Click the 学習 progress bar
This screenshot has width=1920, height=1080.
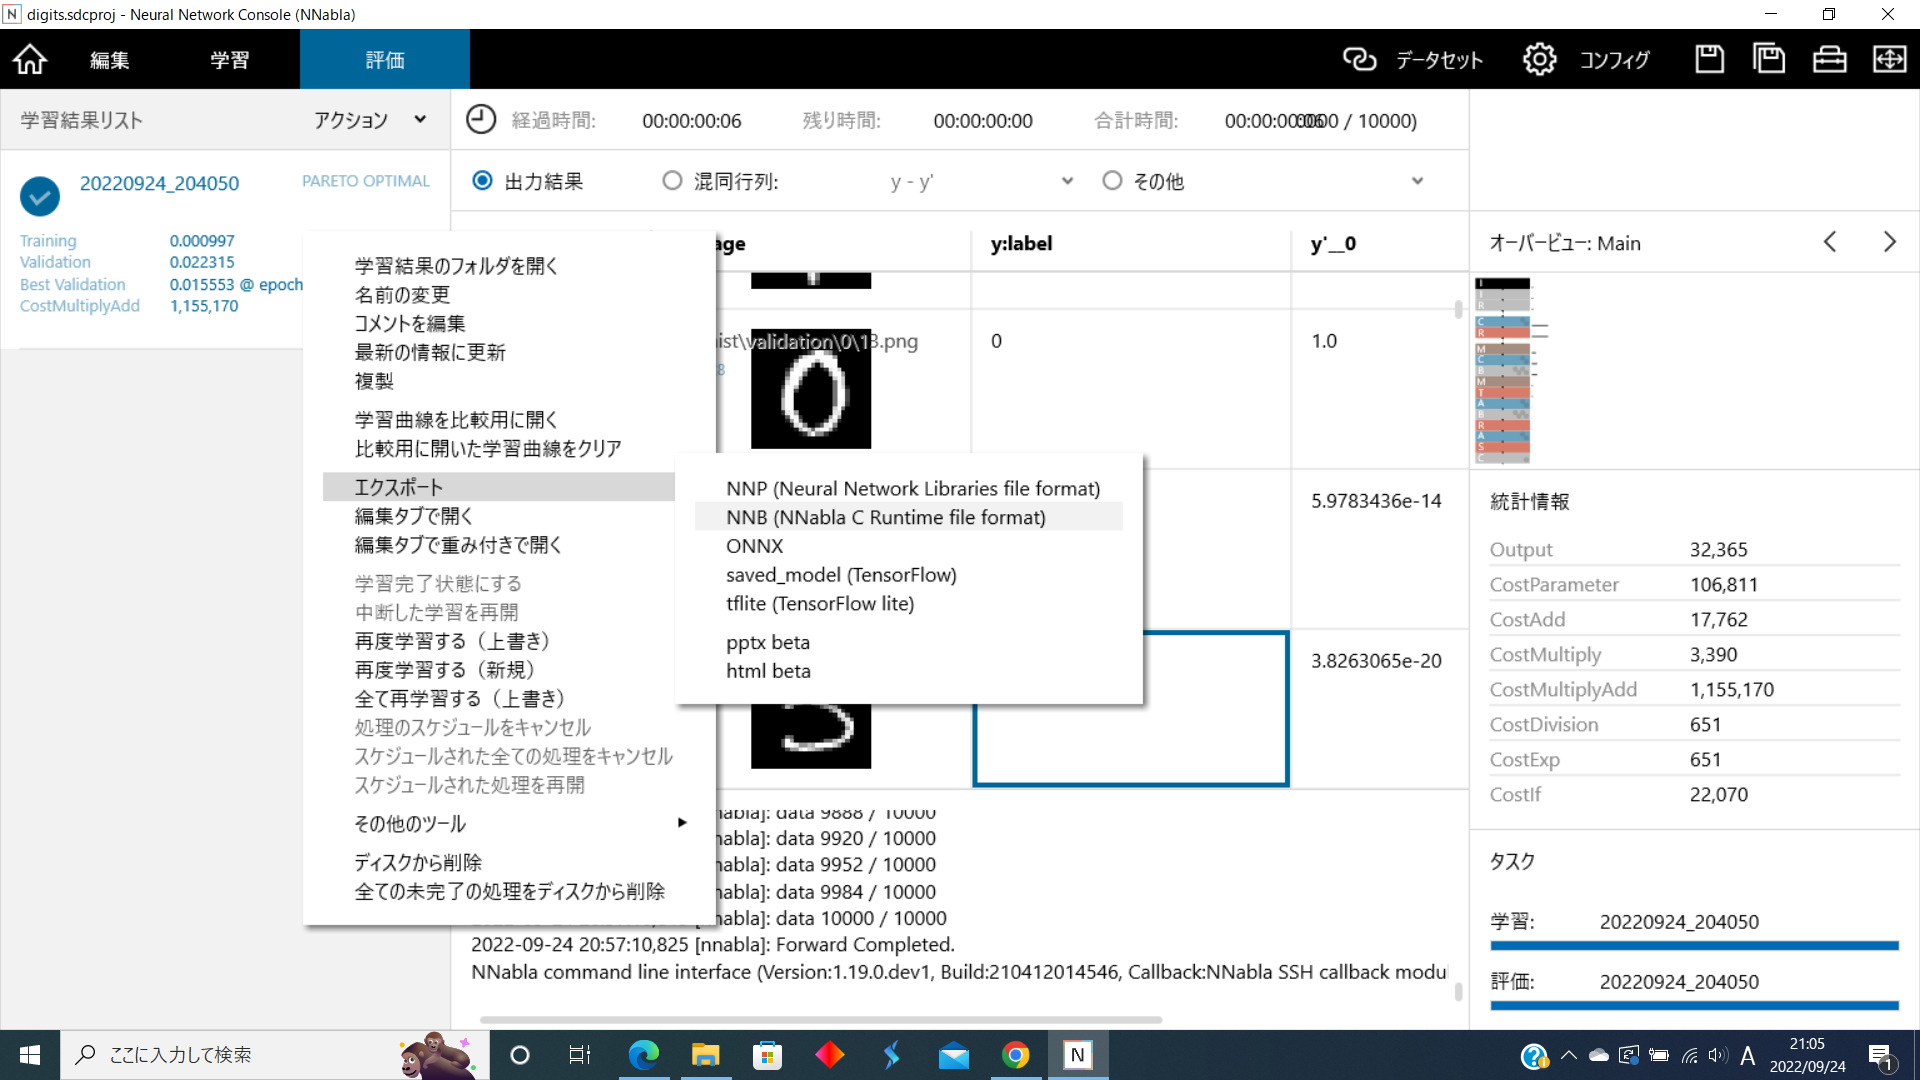1694,945
